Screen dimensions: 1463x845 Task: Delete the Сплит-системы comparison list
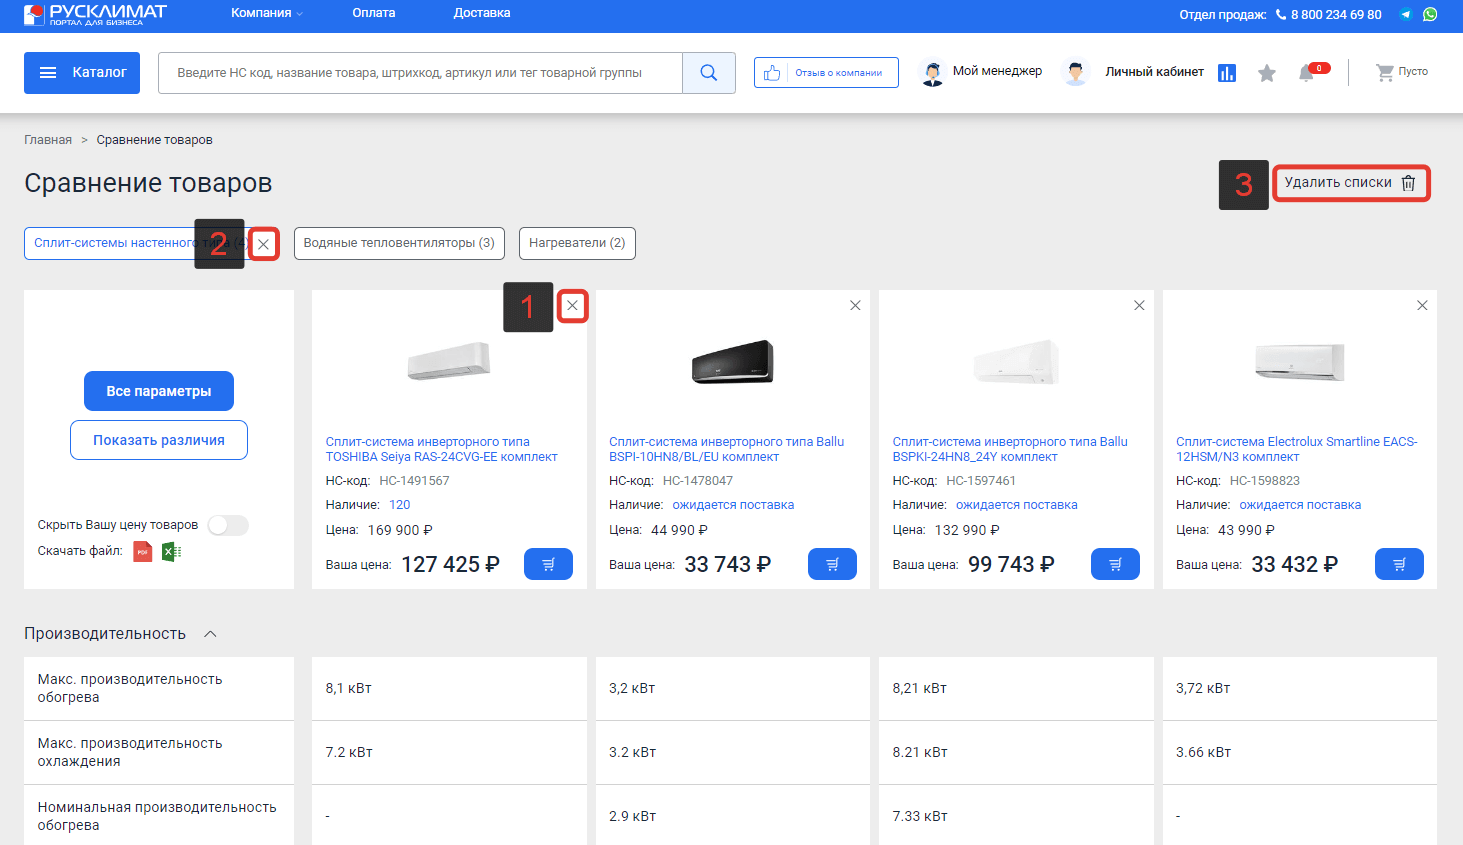(263, 244)
